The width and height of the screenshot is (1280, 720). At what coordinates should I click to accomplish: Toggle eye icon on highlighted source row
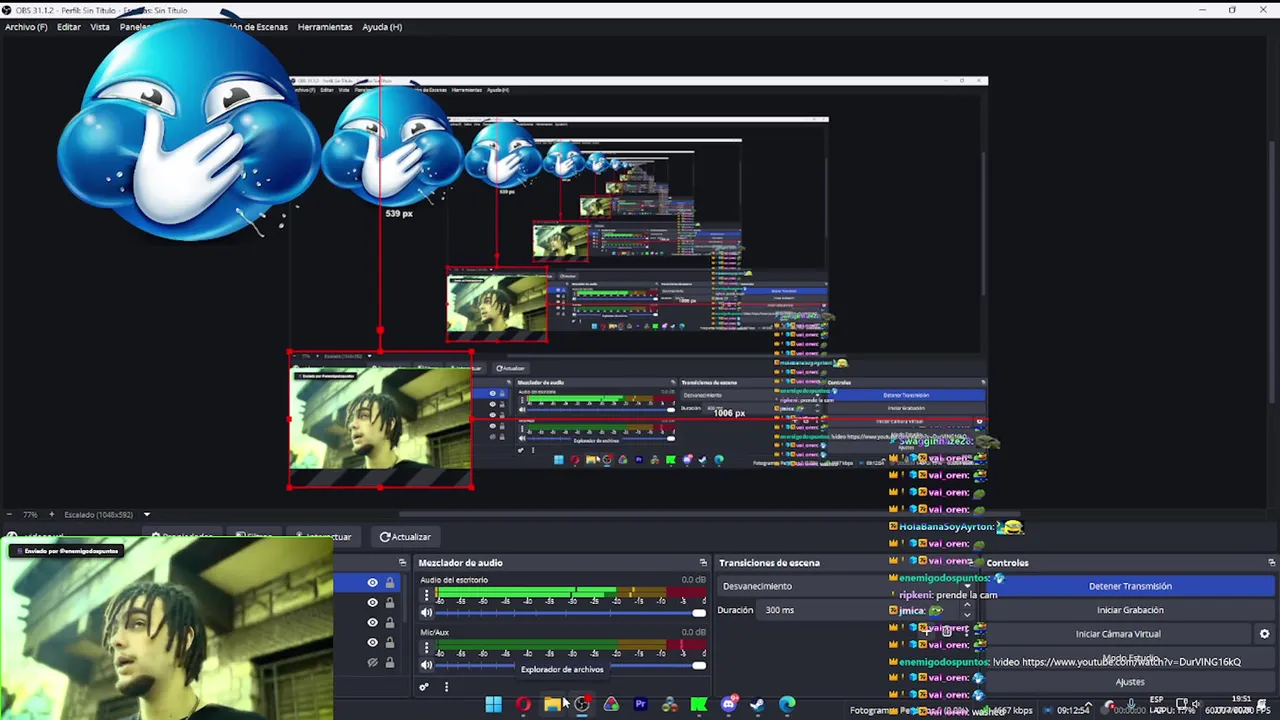[x=372, y=583]
